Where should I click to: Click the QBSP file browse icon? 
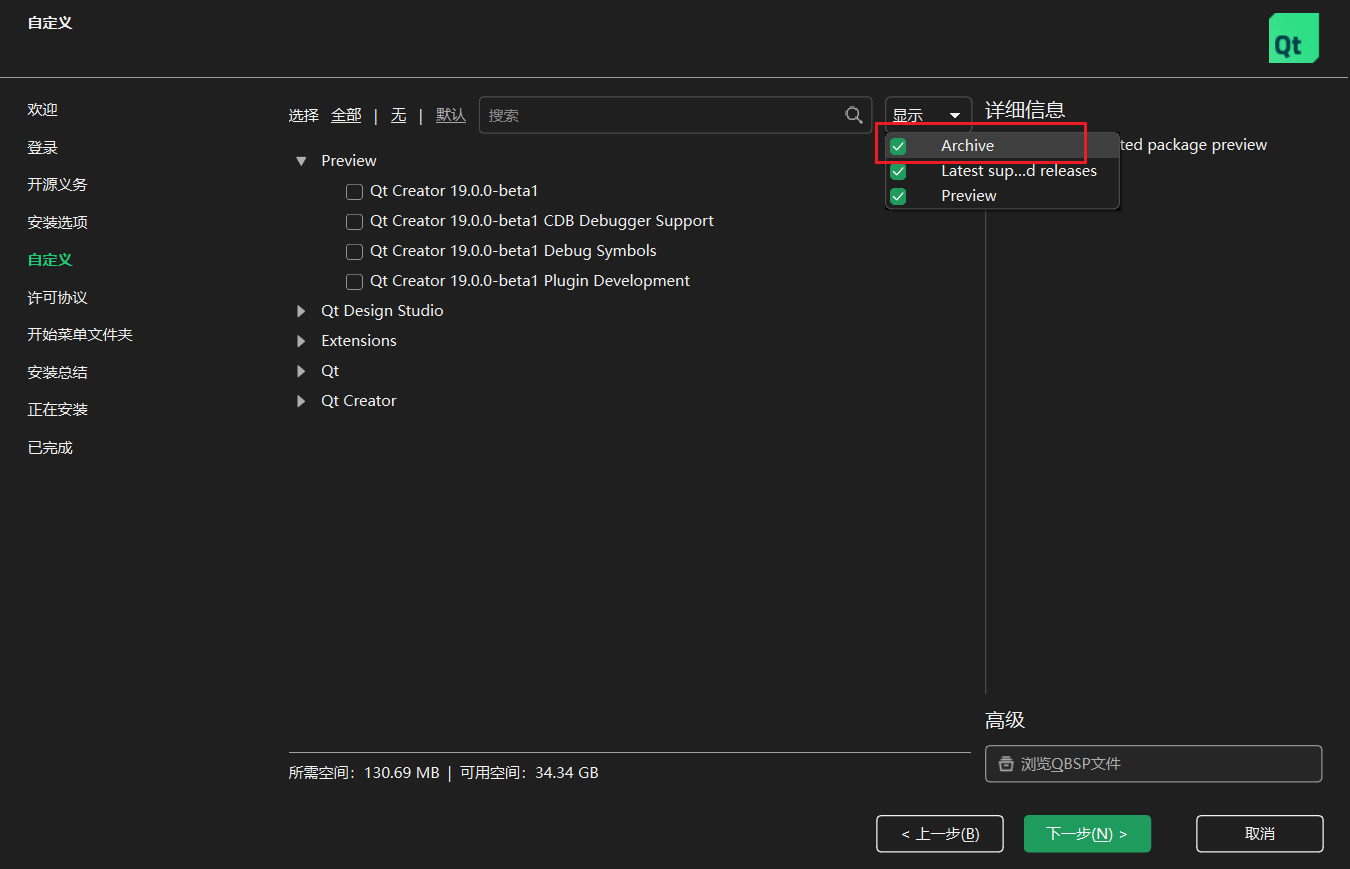(x=1006, y=764)
